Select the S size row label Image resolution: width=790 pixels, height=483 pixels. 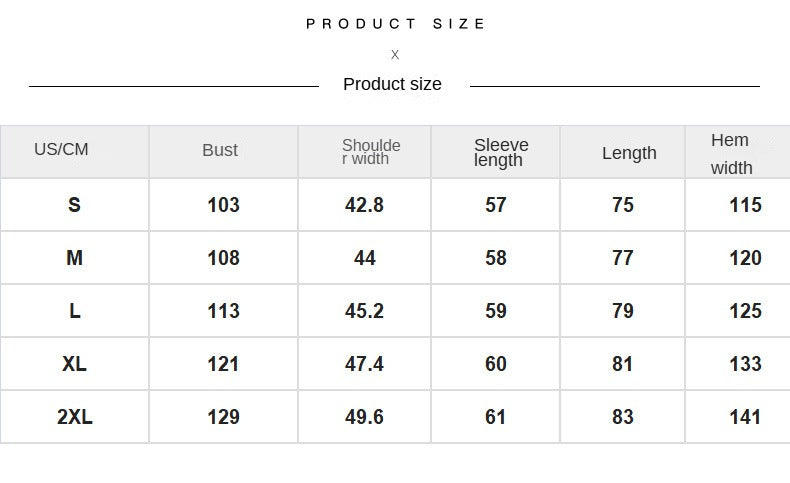point(74,205)
